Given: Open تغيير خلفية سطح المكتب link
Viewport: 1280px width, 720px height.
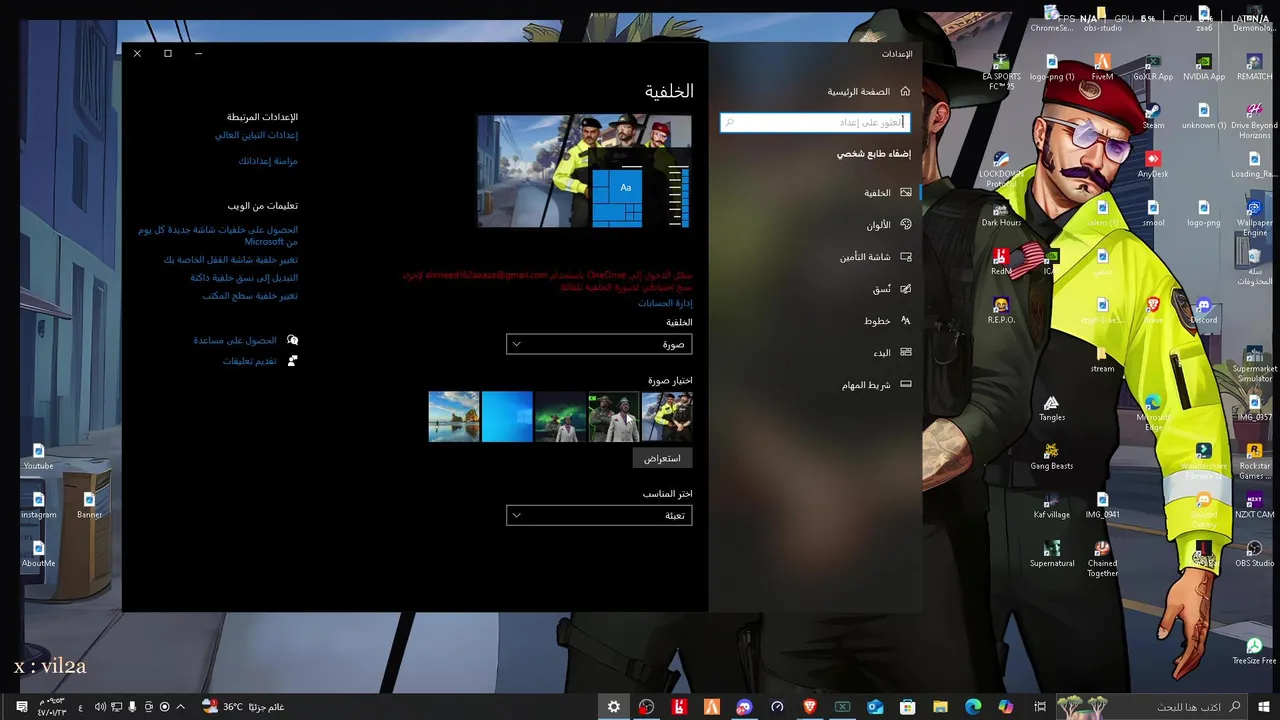Looking at the screenshot, I should coord(250,296).
